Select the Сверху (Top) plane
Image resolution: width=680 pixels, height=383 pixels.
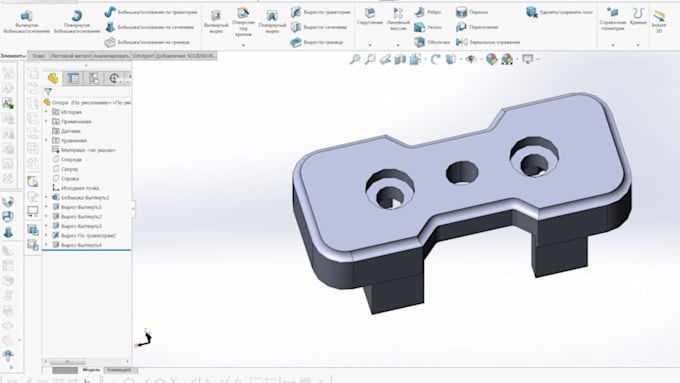click(65, 169)
